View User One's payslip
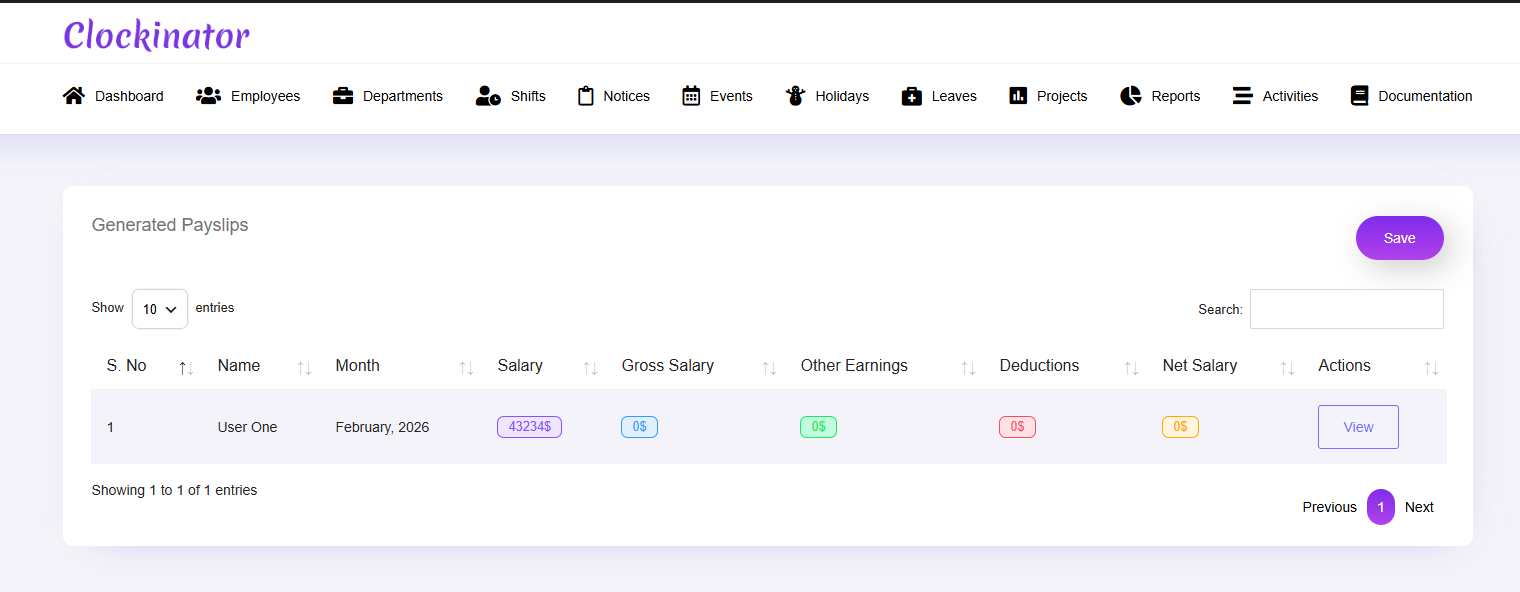 [x=1358, y=427]
